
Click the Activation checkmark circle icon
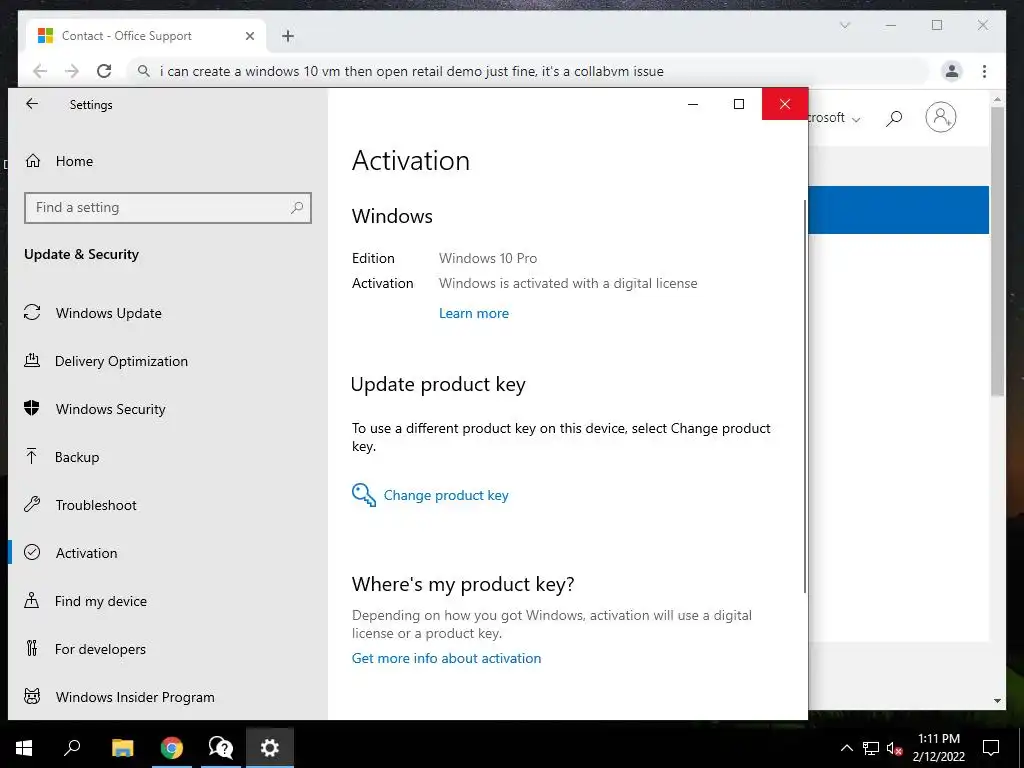32,552
